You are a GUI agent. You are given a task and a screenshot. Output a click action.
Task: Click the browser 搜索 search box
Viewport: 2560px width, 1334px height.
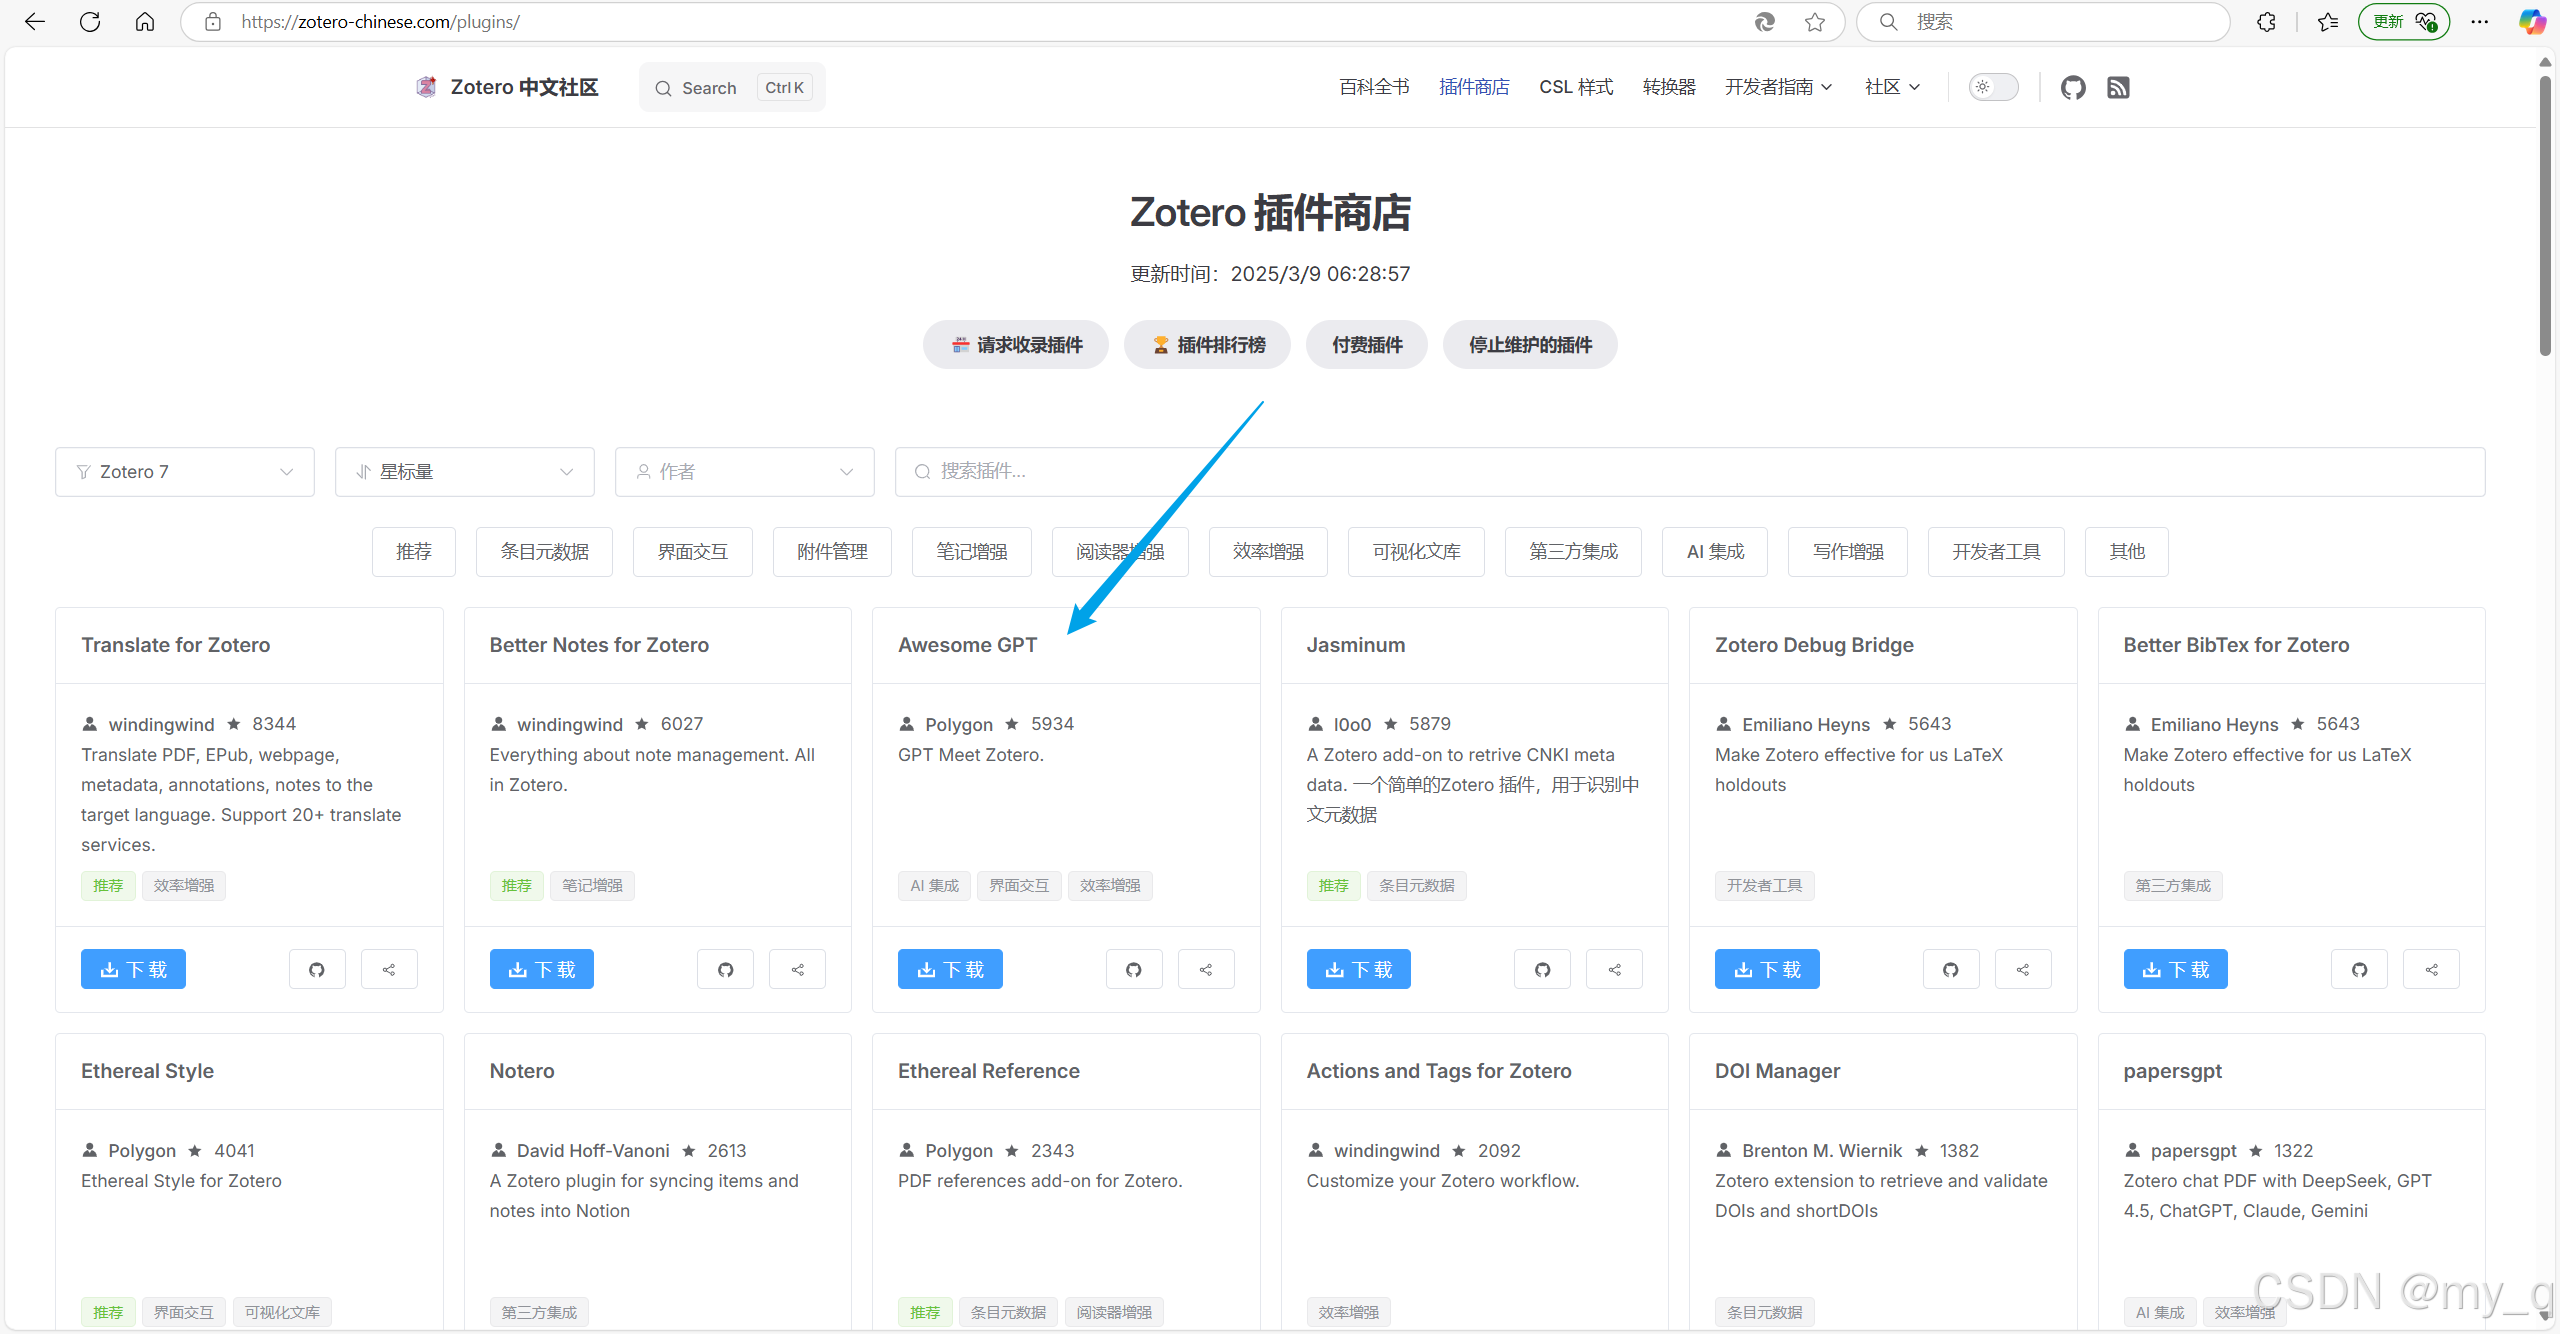pos(2043,22)
